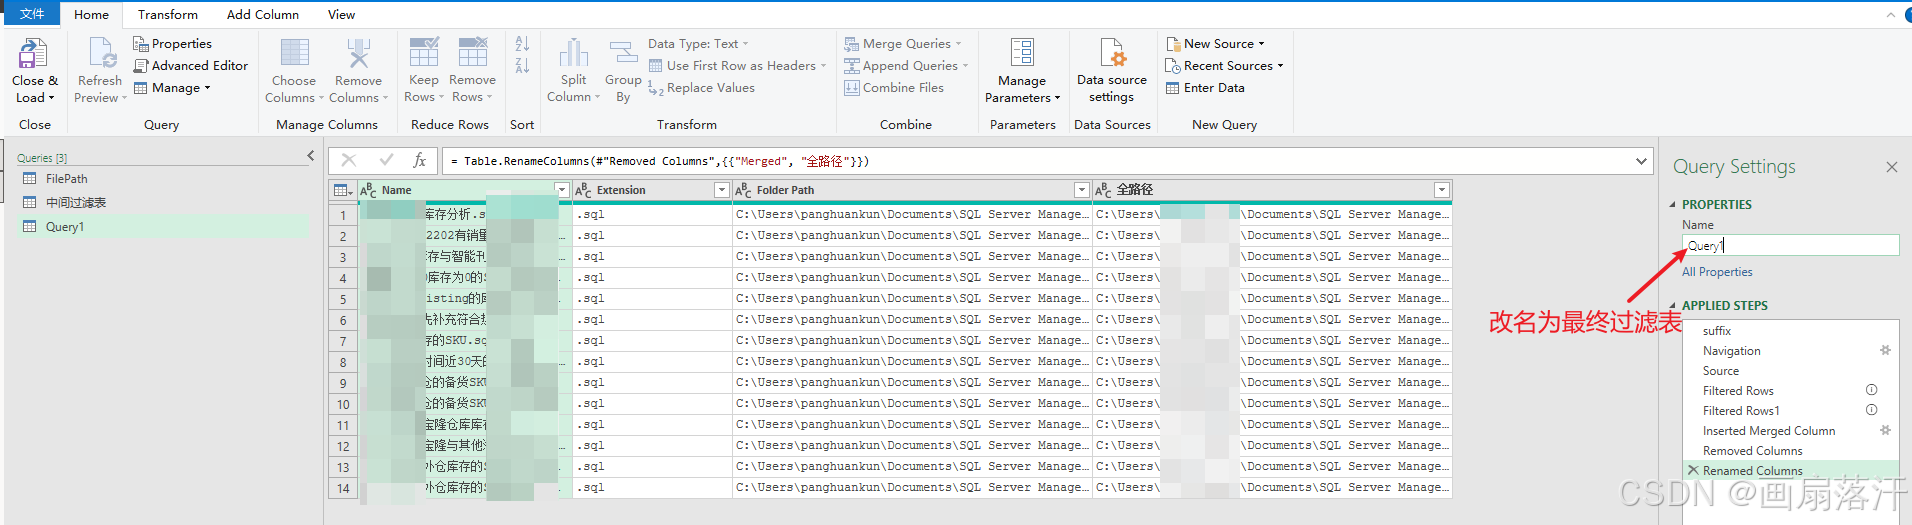
Task: Open Inserted Merged Column settings gear
Action: click(x=1885, y=430)
